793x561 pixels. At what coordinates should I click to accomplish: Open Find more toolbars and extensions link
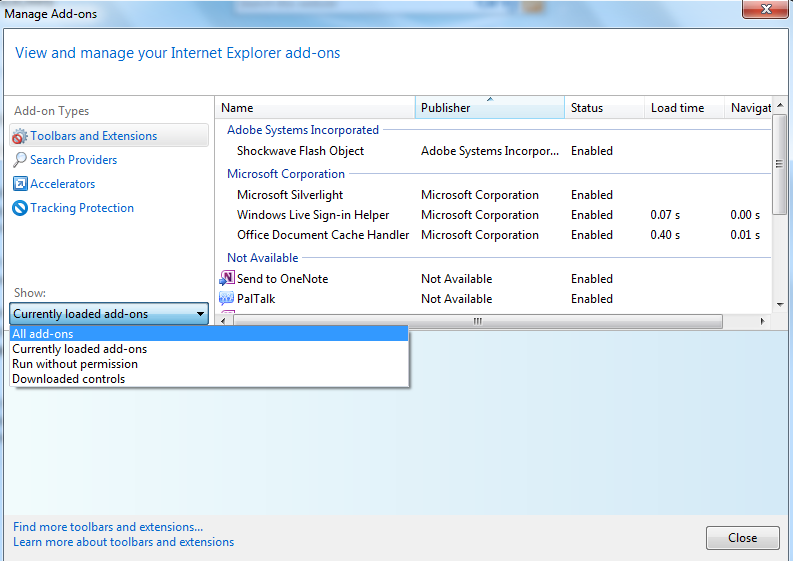[108, 527]
